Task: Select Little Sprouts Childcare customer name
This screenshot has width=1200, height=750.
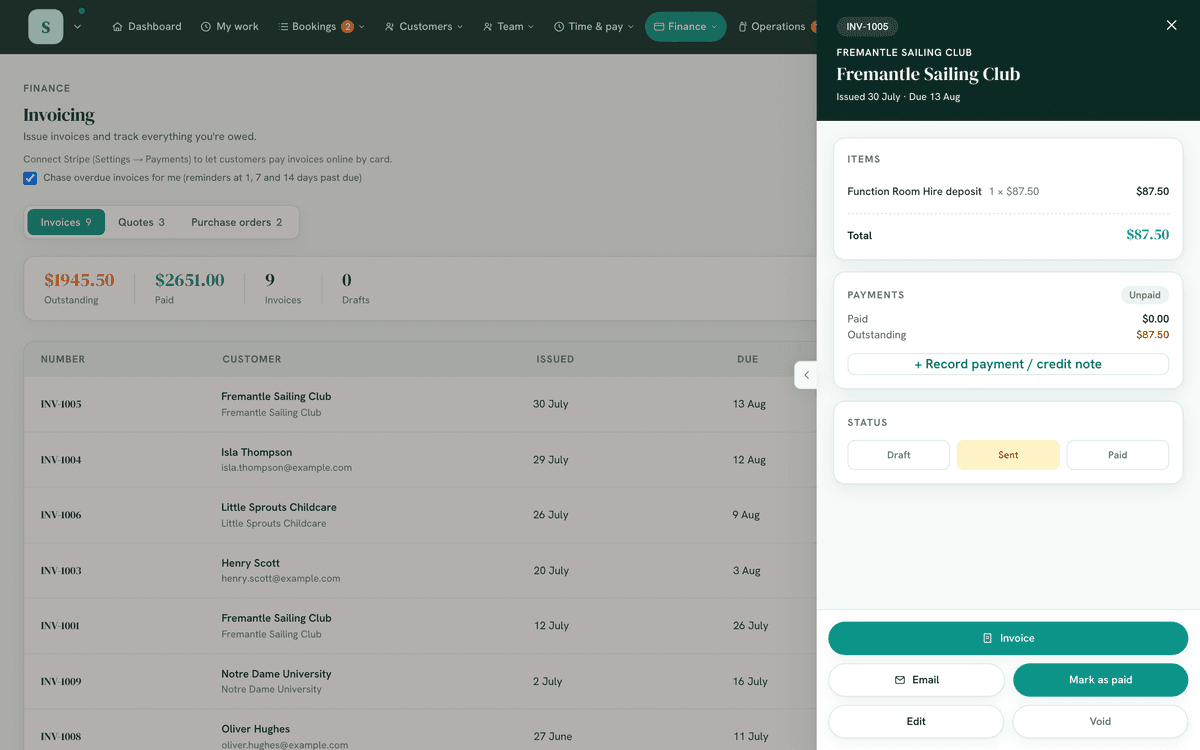Action: click(279, 507)
